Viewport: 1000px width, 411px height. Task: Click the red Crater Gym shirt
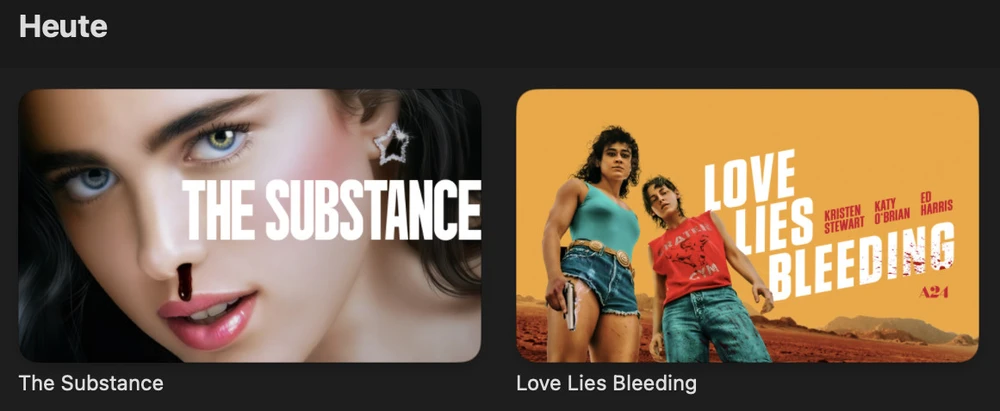click(x=684, y=258)
